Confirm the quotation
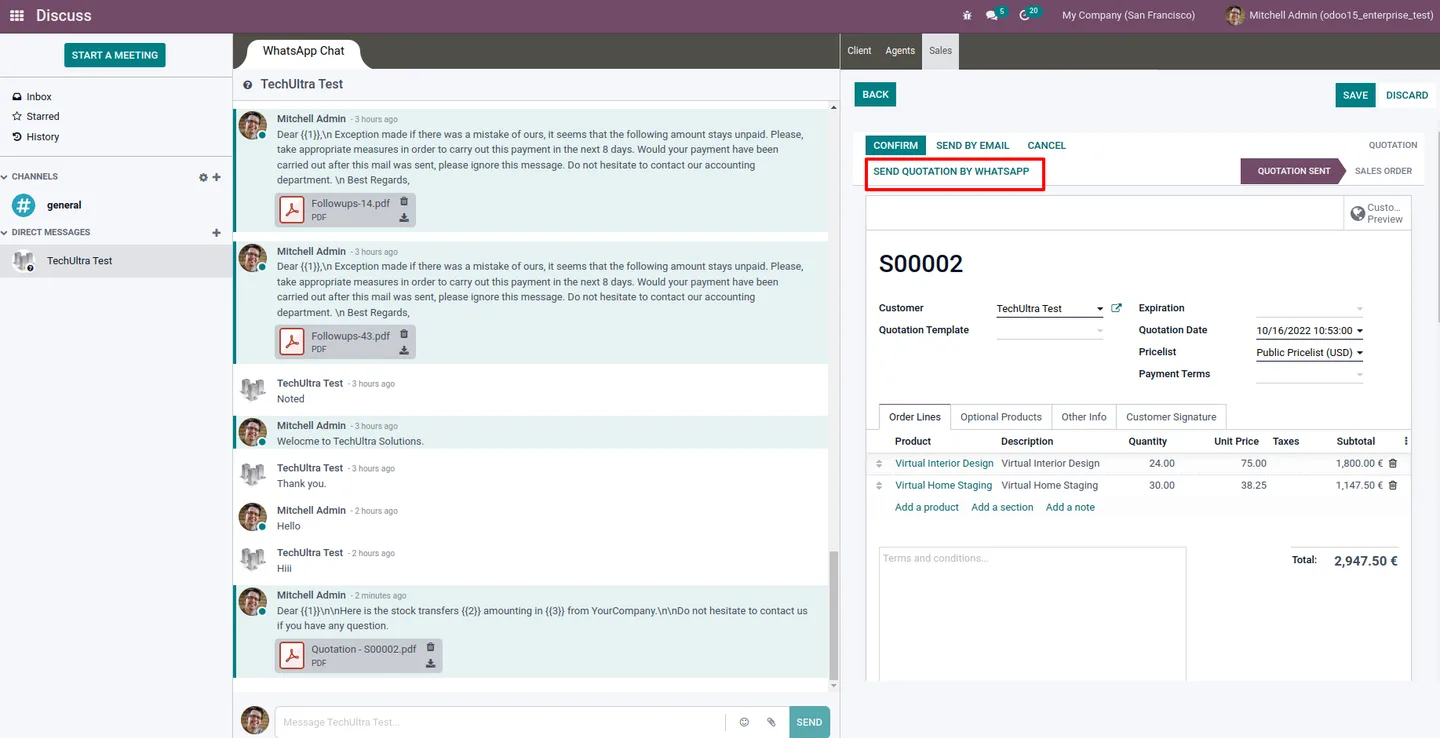 (x=895, y=145)
